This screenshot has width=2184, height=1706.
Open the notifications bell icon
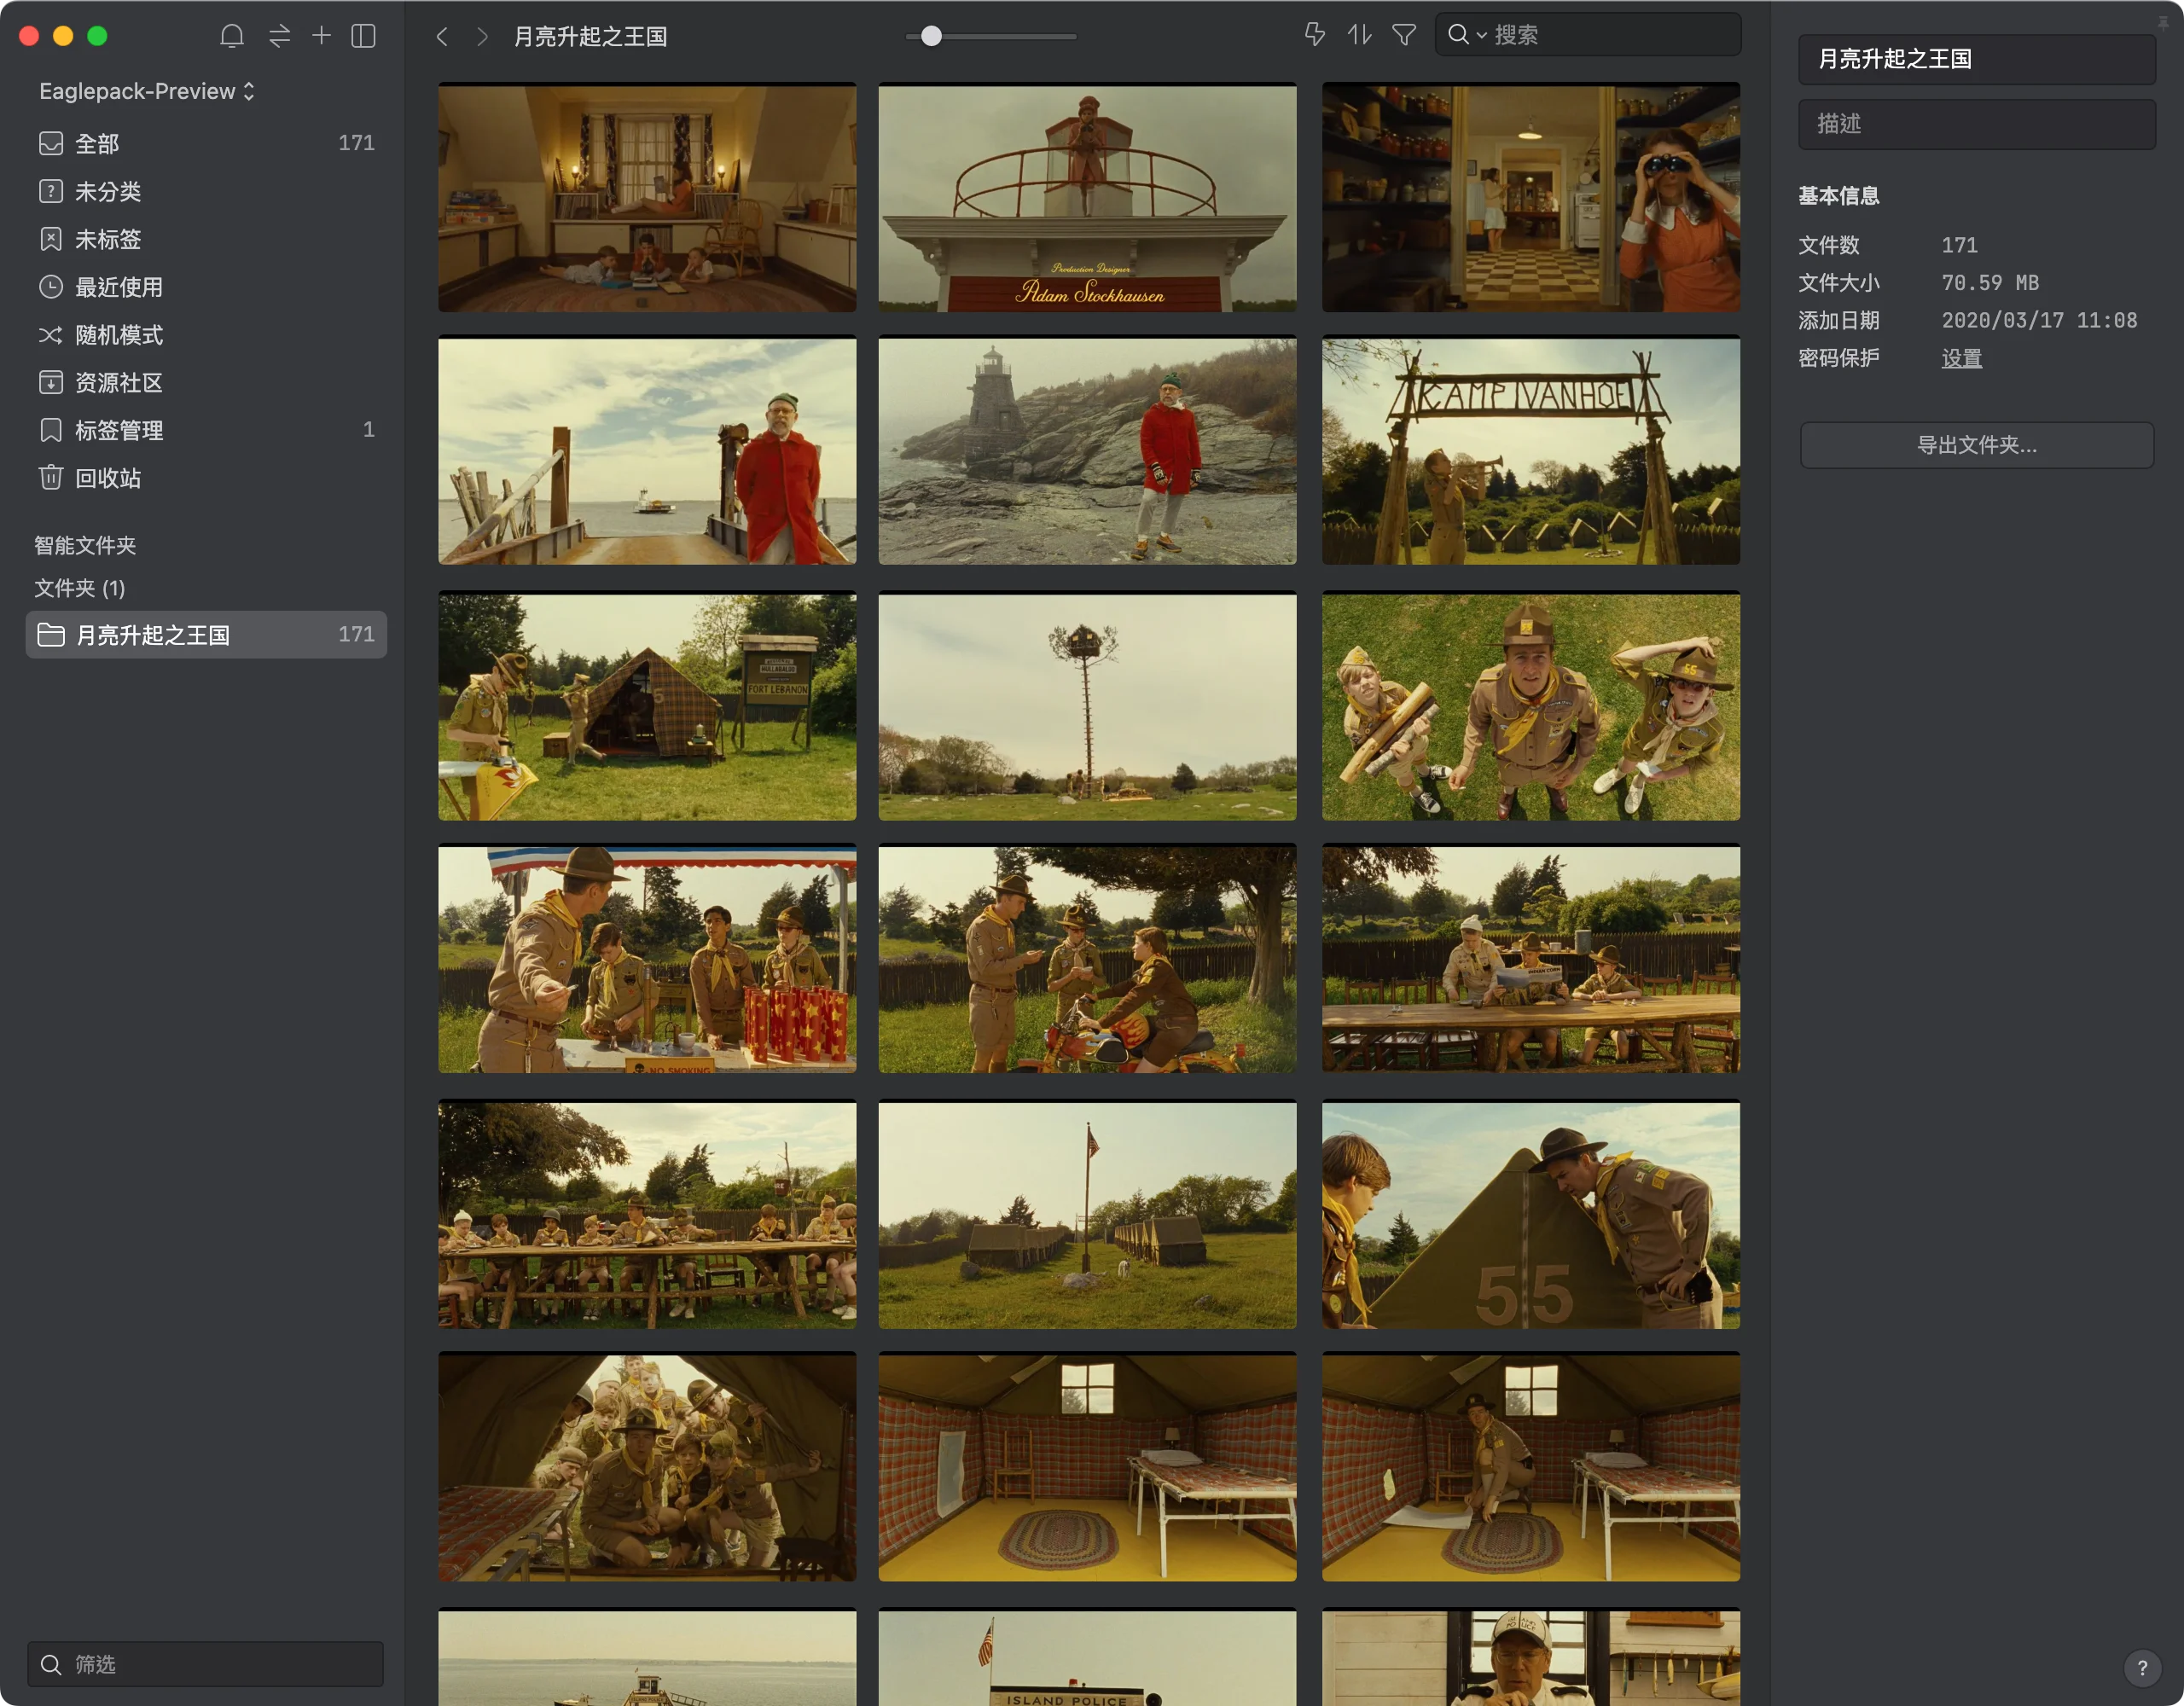click(x=231, y=36)
